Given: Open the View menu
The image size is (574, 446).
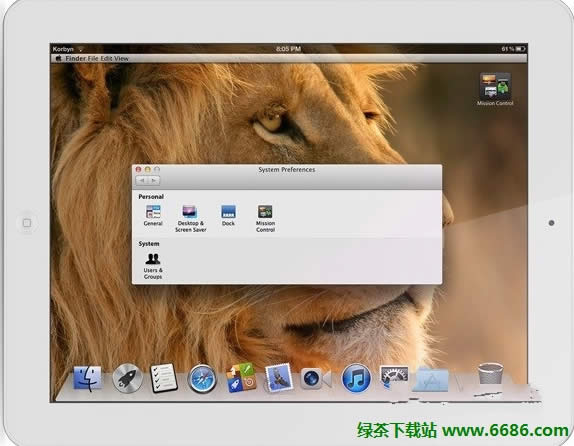Looking at the screenshot, I should pyautogui.click(x=121, y=59).
